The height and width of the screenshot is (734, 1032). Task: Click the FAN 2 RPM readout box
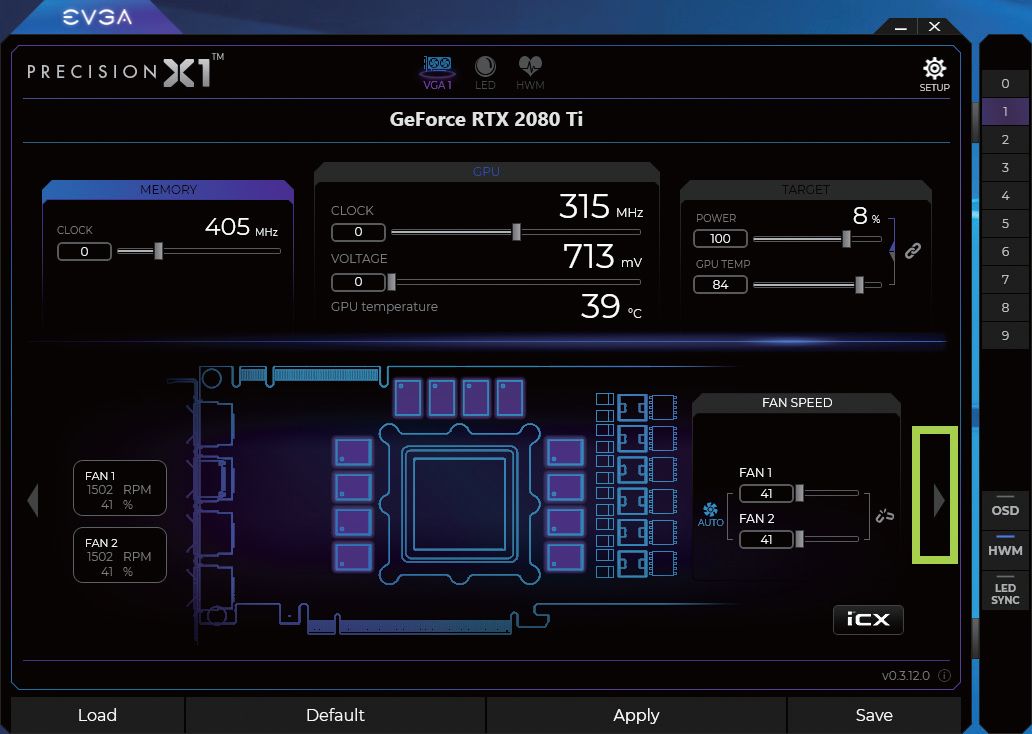pyautogui.click(x=120, y=555)
